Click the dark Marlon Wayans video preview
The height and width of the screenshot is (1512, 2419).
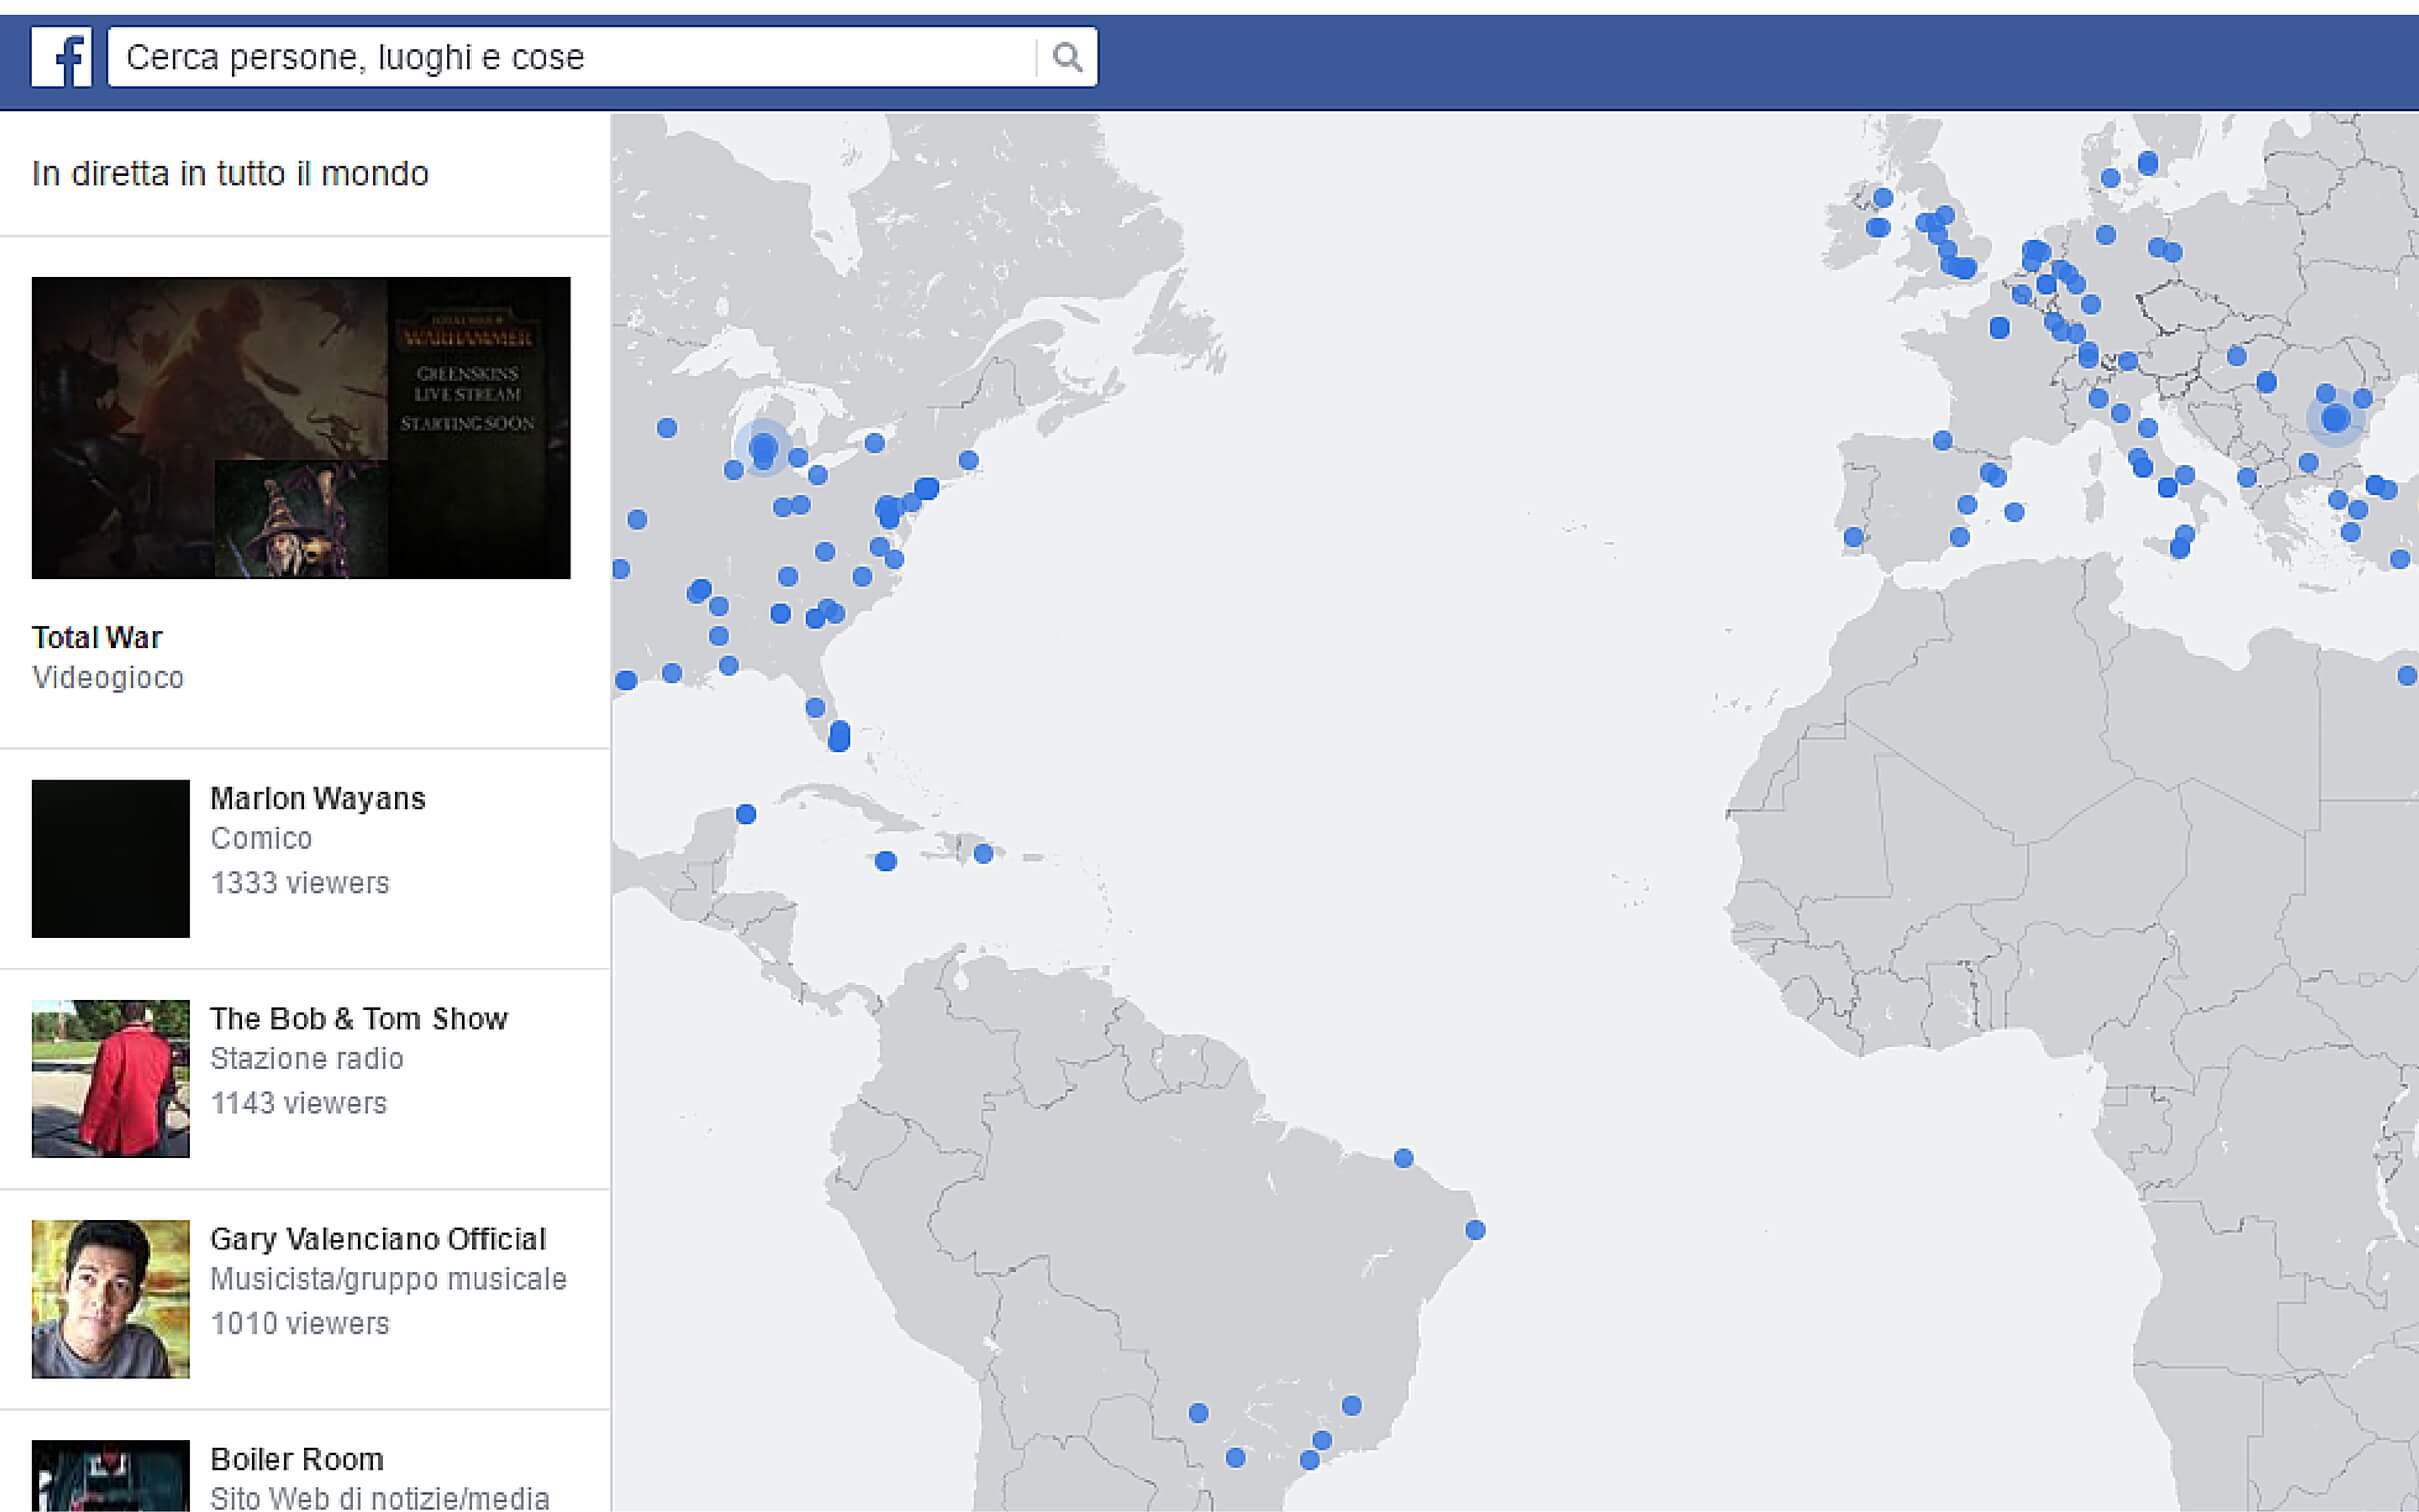click(110, 860)
